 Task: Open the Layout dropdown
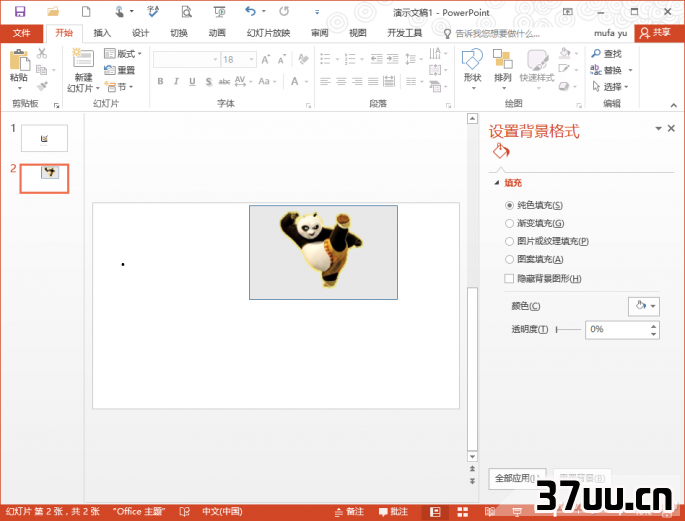click(x=123, y=54)
